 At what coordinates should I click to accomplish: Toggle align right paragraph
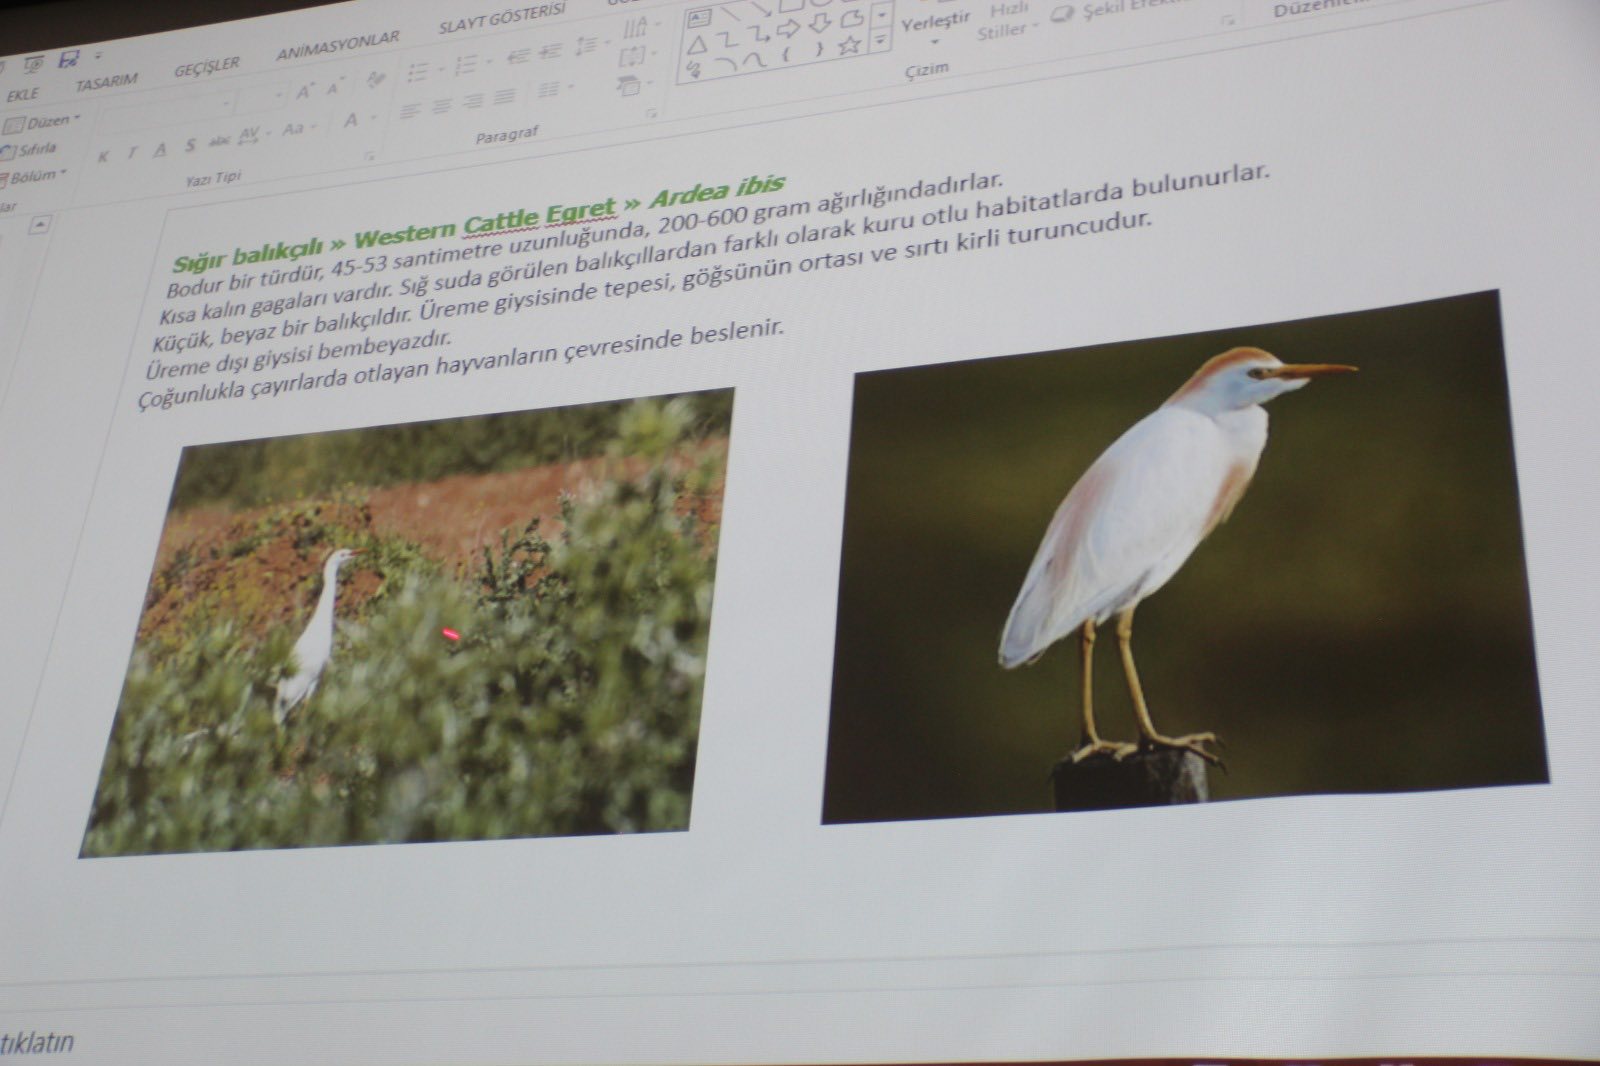coord(473,101)
